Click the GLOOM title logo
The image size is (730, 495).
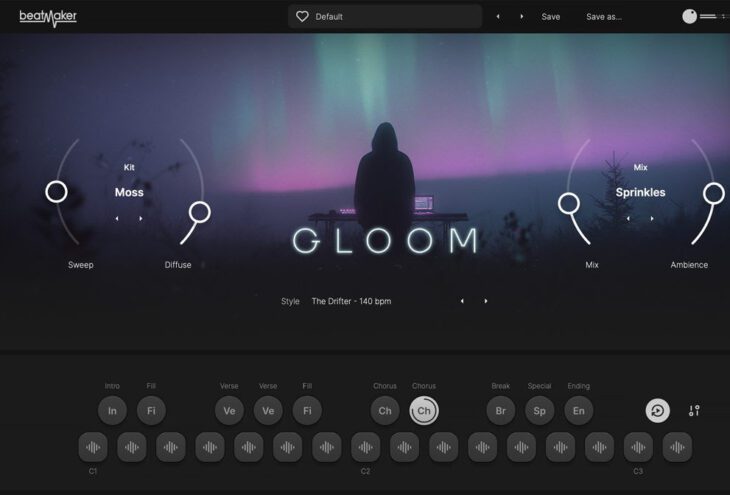[385, 240]
